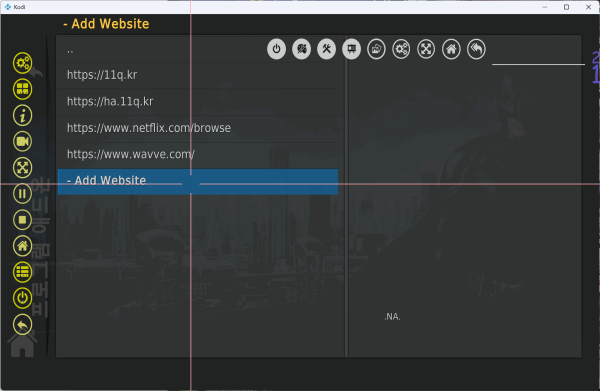The image size is (600, 391).
Task: Go up via the '..' parent entry
Action: (198, 49)
